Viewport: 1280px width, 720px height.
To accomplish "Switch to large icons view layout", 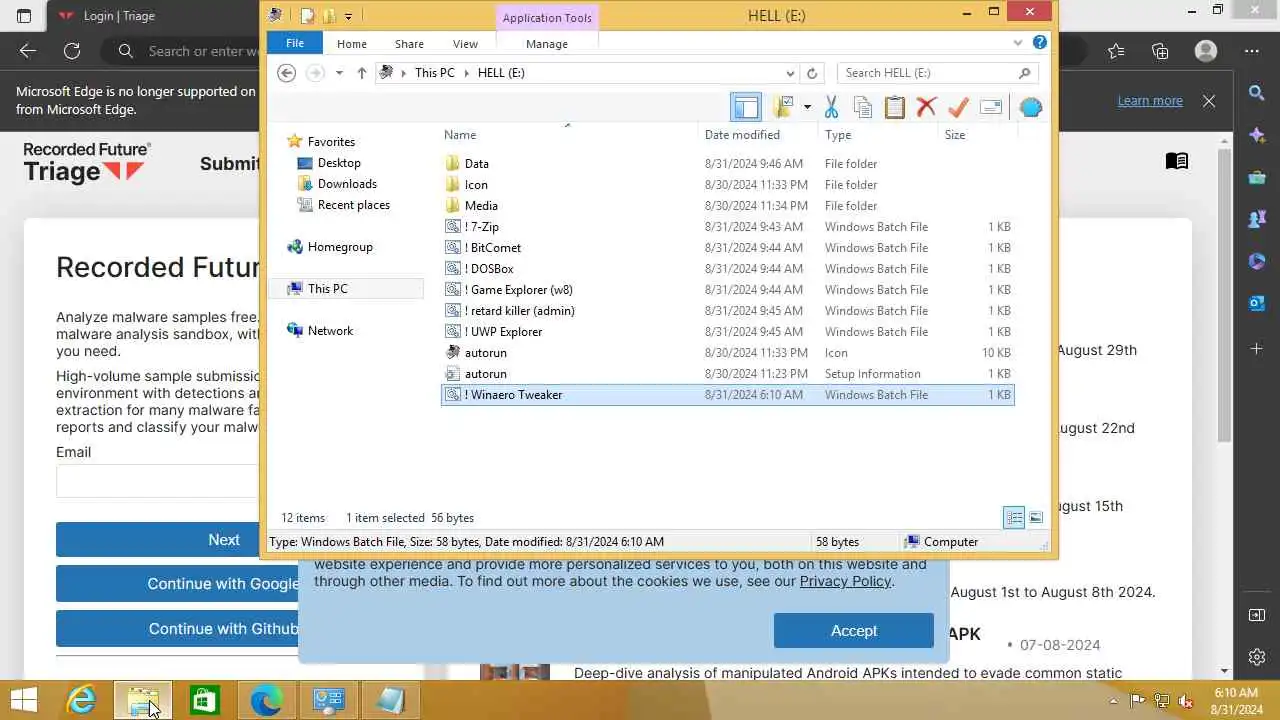I will click(1036, 517).
